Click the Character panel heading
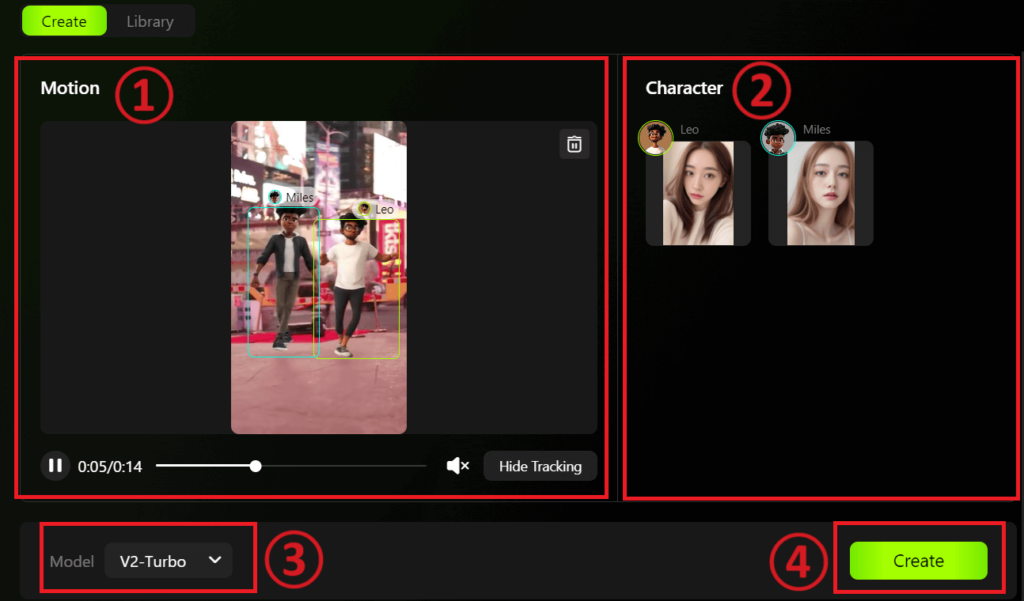Viewport: 1024px width, 601px height. (x=684, y=88)
